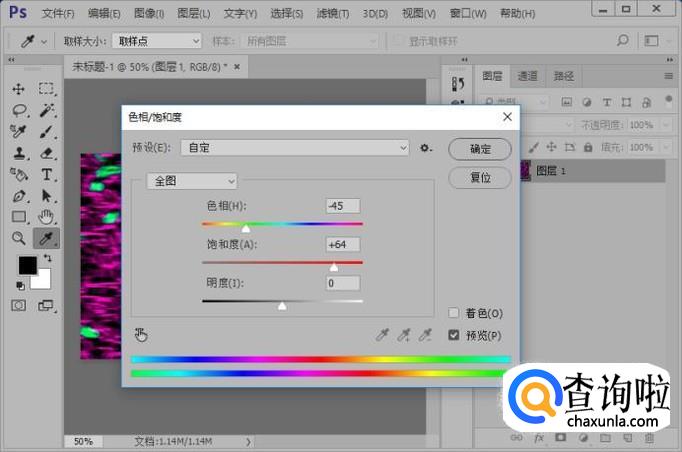Image resolution: width=682 pixels, height=452 pixels.
Task: Expand the 全图 color range dropdown
Action: (192, 181)
